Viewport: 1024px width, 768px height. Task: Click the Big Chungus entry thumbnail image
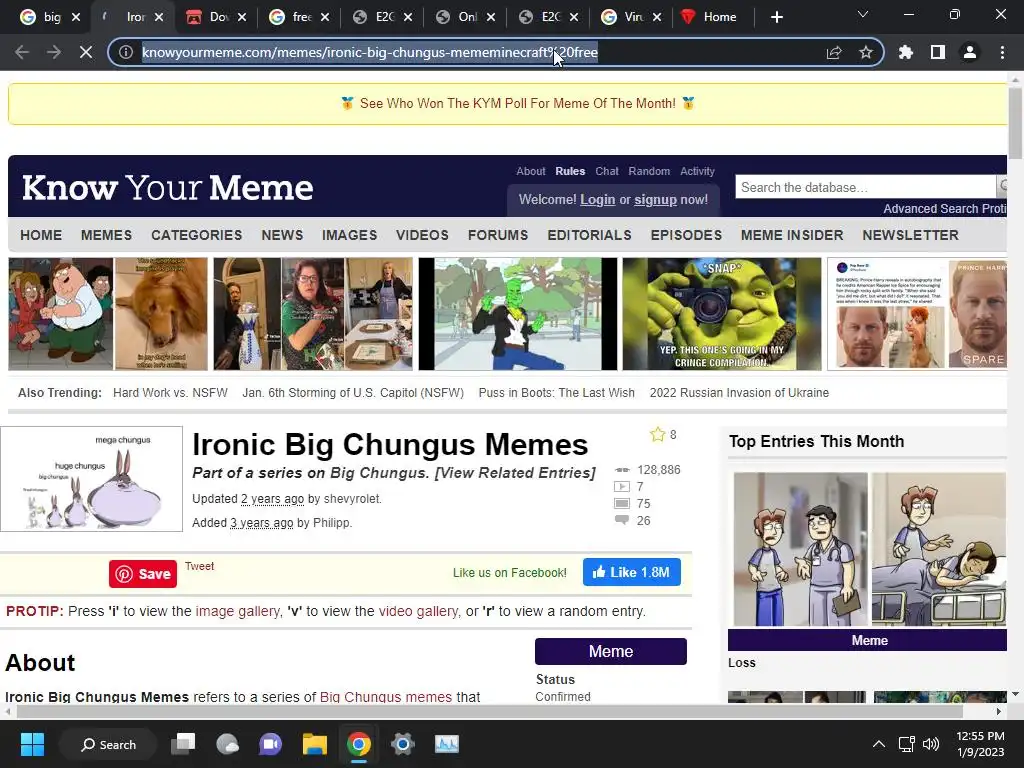pos(91,479)
